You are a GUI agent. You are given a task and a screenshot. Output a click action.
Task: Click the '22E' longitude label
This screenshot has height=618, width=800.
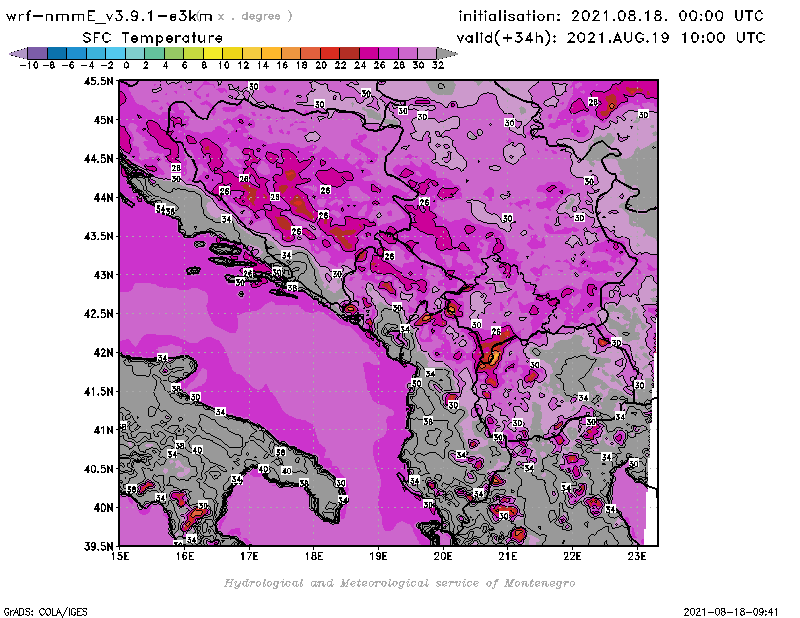click(x=572, y=556)
